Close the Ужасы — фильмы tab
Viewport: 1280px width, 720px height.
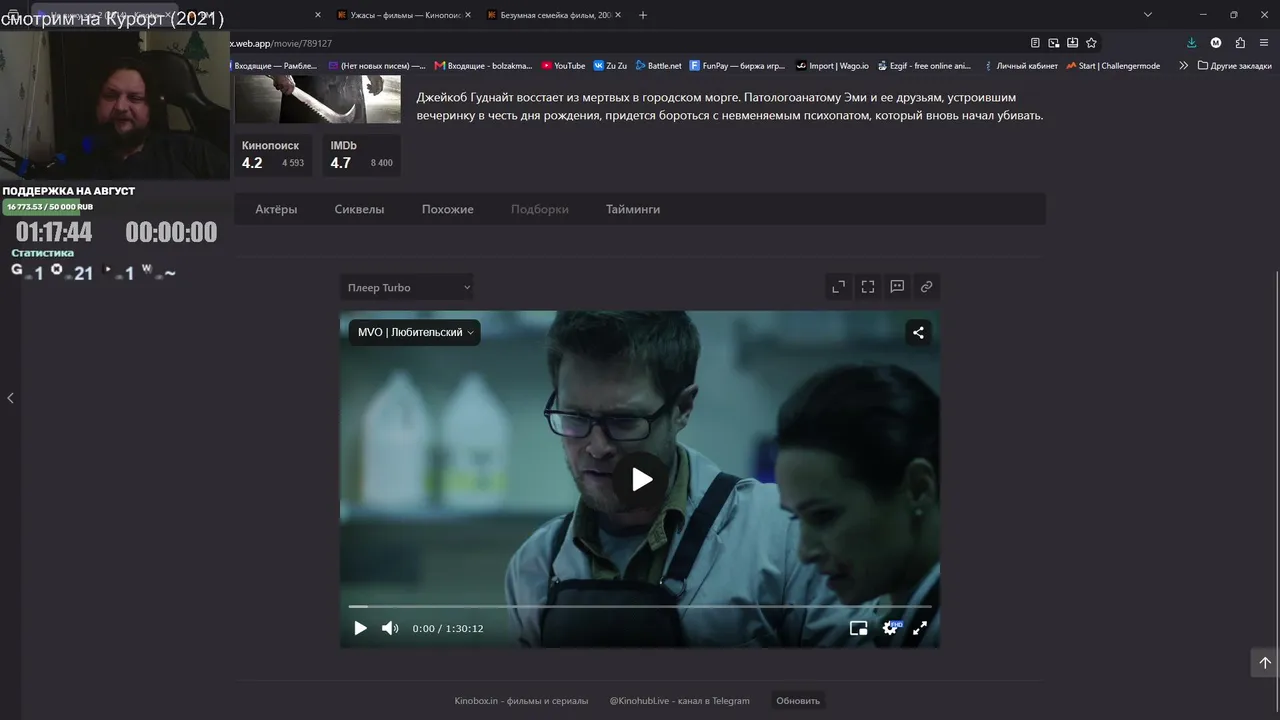point(469,15)
